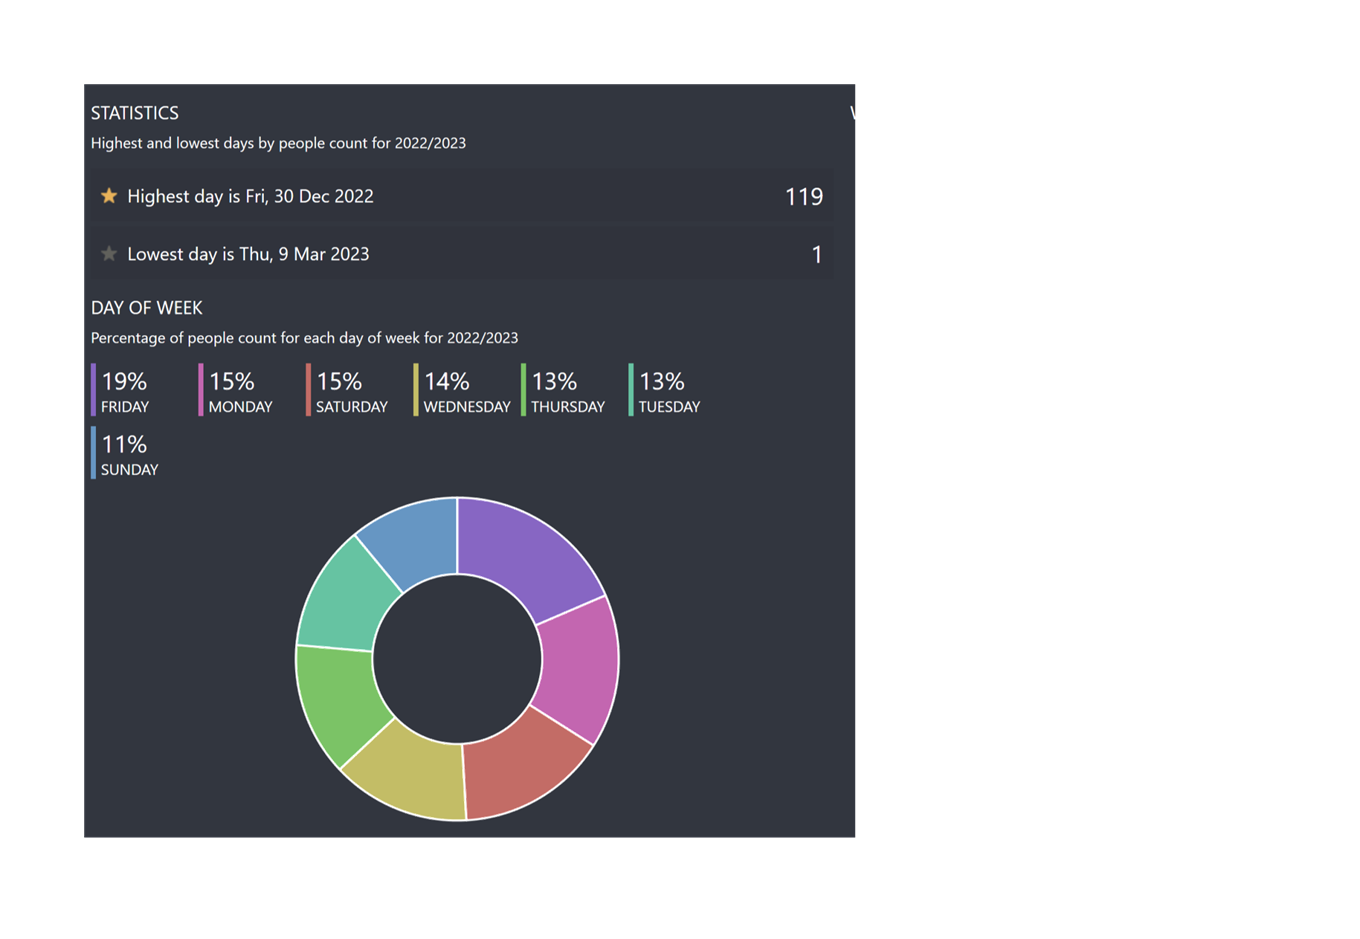
Task: Click the pink Monday donut segment
Action: [x=577, y=665]
